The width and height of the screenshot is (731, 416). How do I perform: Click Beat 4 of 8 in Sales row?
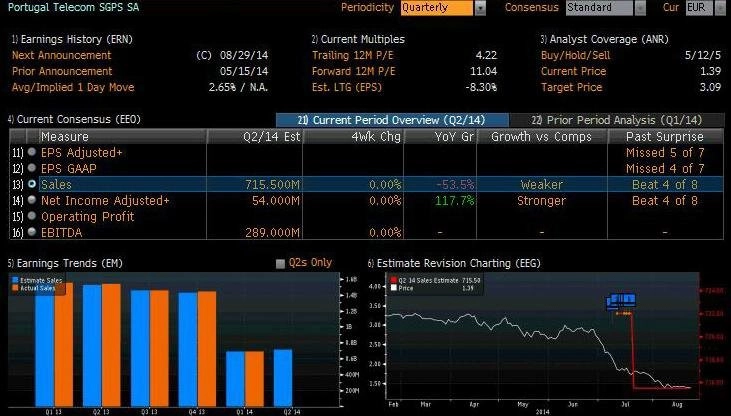click(665, 185)
